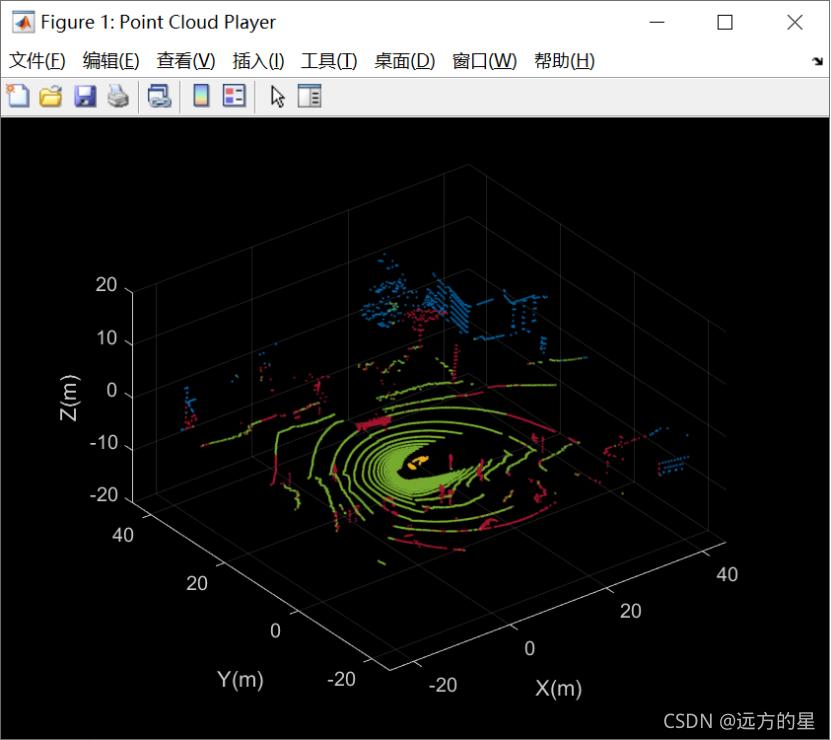Open the 工具(T) menu
The image size is (831, 740).
pyautogui.click(x=329, y=60)
